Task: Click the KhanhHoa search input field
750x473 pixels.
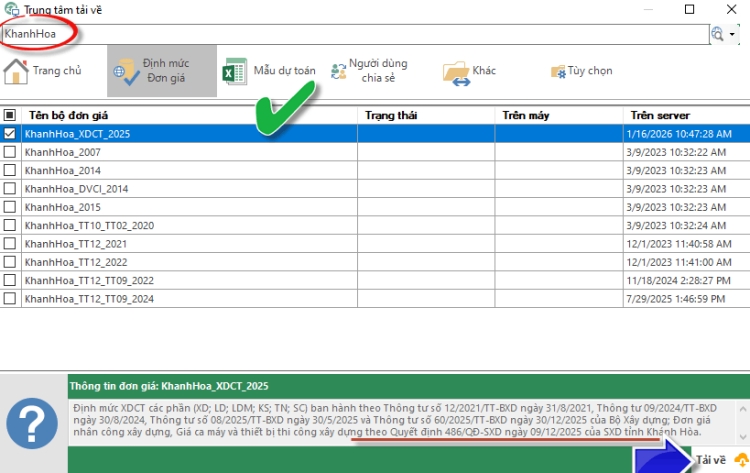Action: [x=350, y=34]
